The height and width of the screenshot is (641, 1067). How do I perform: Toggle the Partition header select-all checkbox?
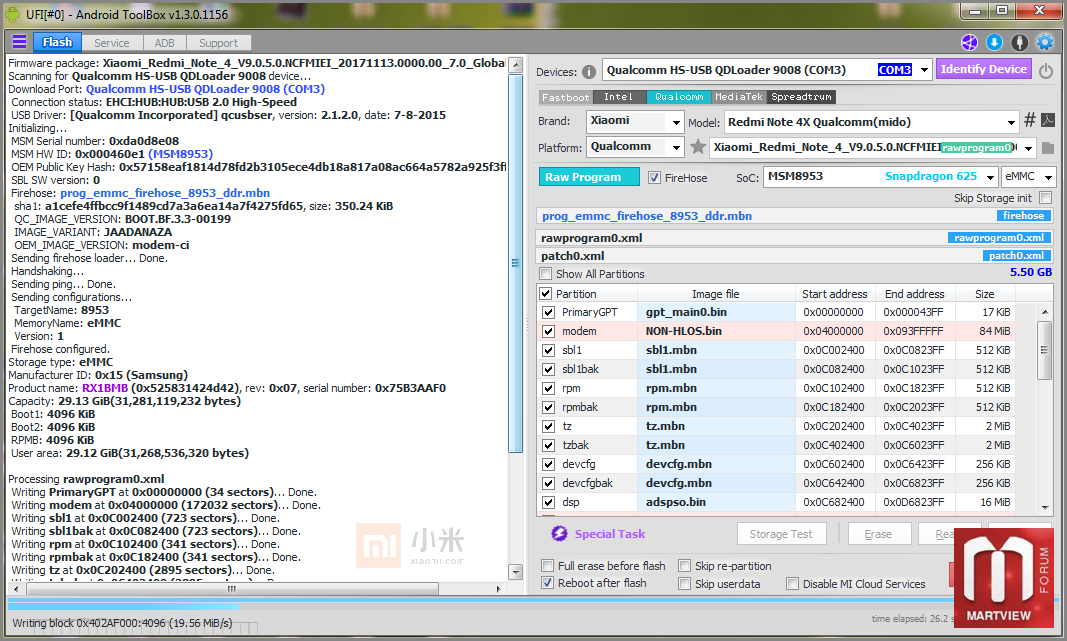(x=545, y=293)
